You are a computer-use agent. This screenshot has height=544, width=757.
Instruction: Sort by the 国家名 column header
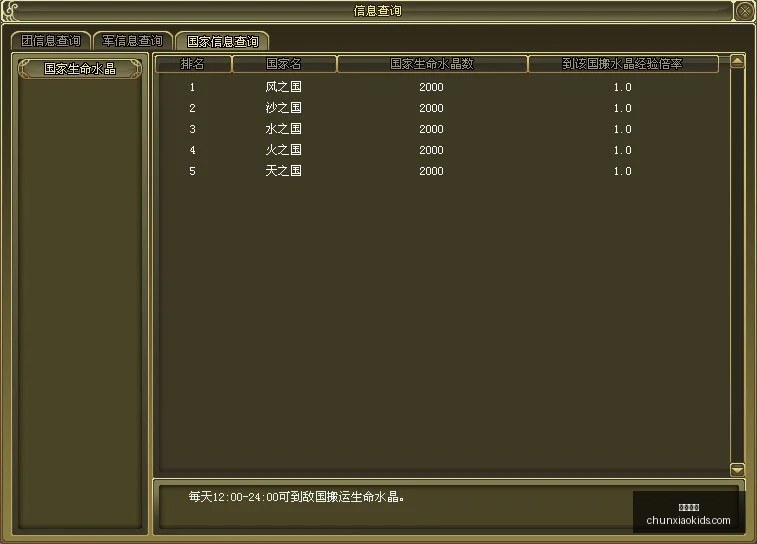tap(284, 64)
